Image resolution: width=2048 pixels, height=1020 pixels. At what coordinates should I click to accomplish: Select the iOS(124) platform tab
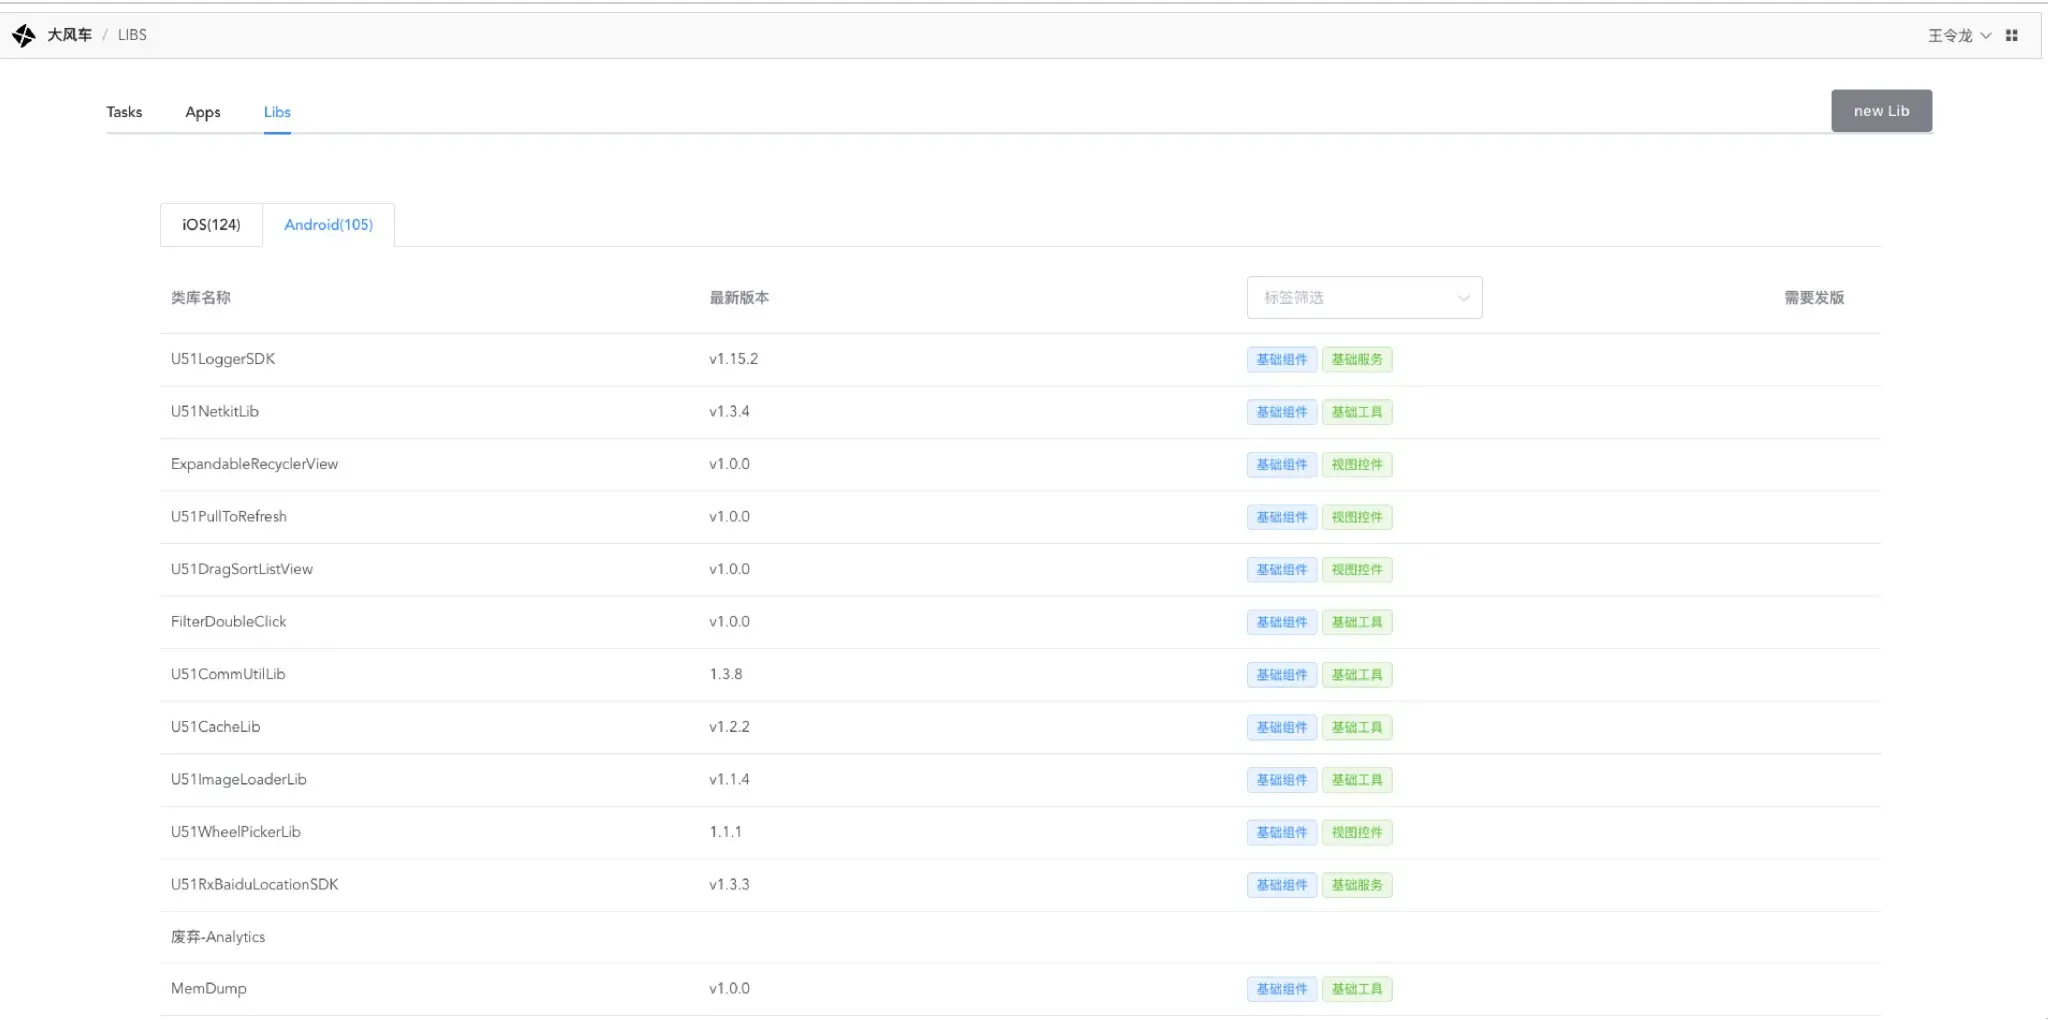211,225
